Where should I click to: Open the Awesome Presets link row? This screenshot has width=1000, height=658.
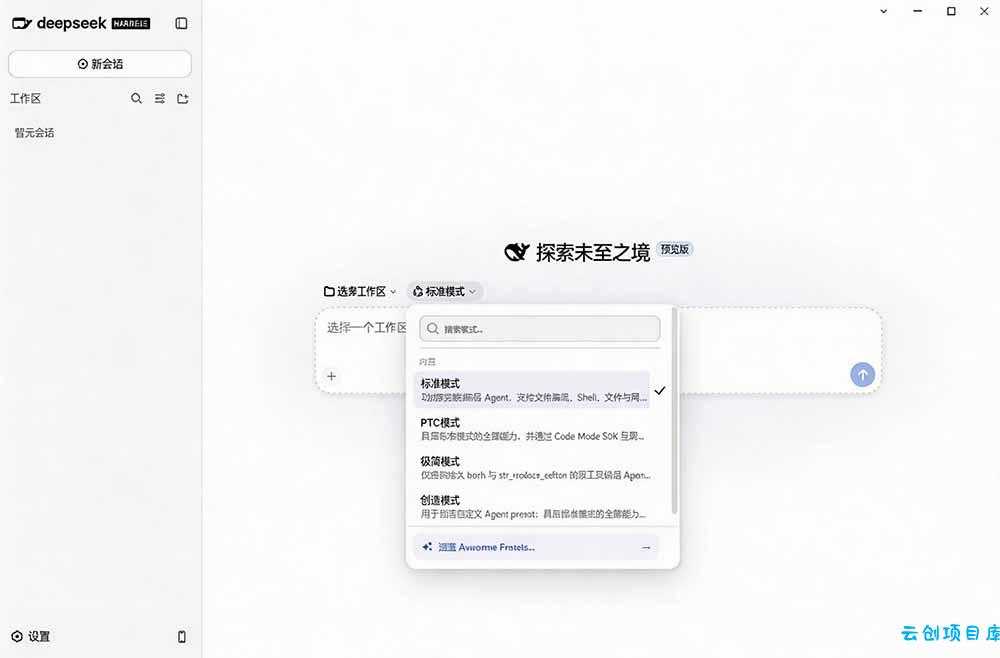(536, 547)
